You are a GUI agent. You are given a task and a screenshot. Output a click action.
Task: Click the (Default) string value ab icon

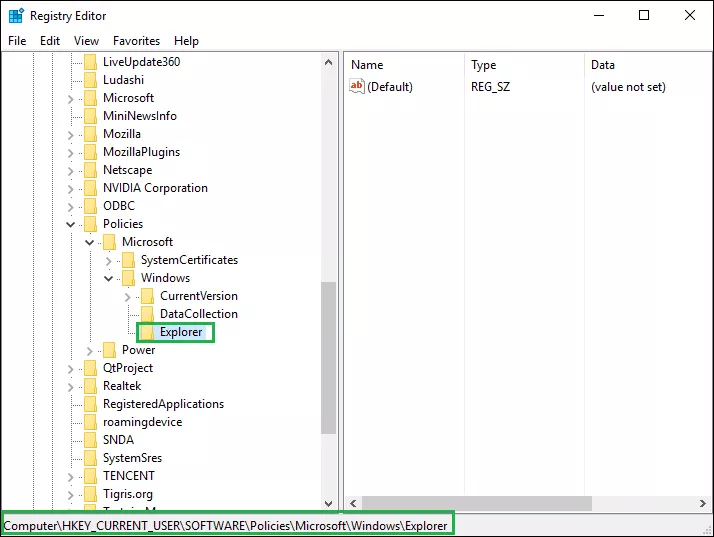click(357, 86)
